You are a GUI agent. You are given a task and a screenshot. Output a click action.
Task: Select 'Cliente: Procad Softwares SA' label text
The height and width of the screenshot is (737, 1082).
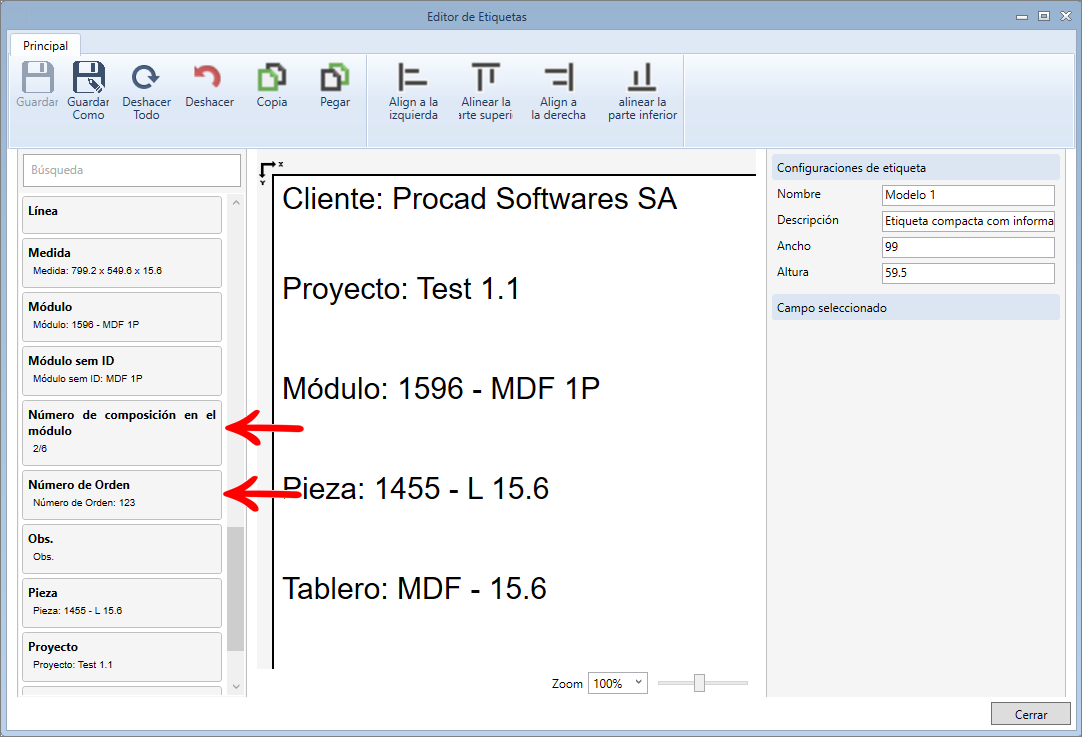click(480, 199)
